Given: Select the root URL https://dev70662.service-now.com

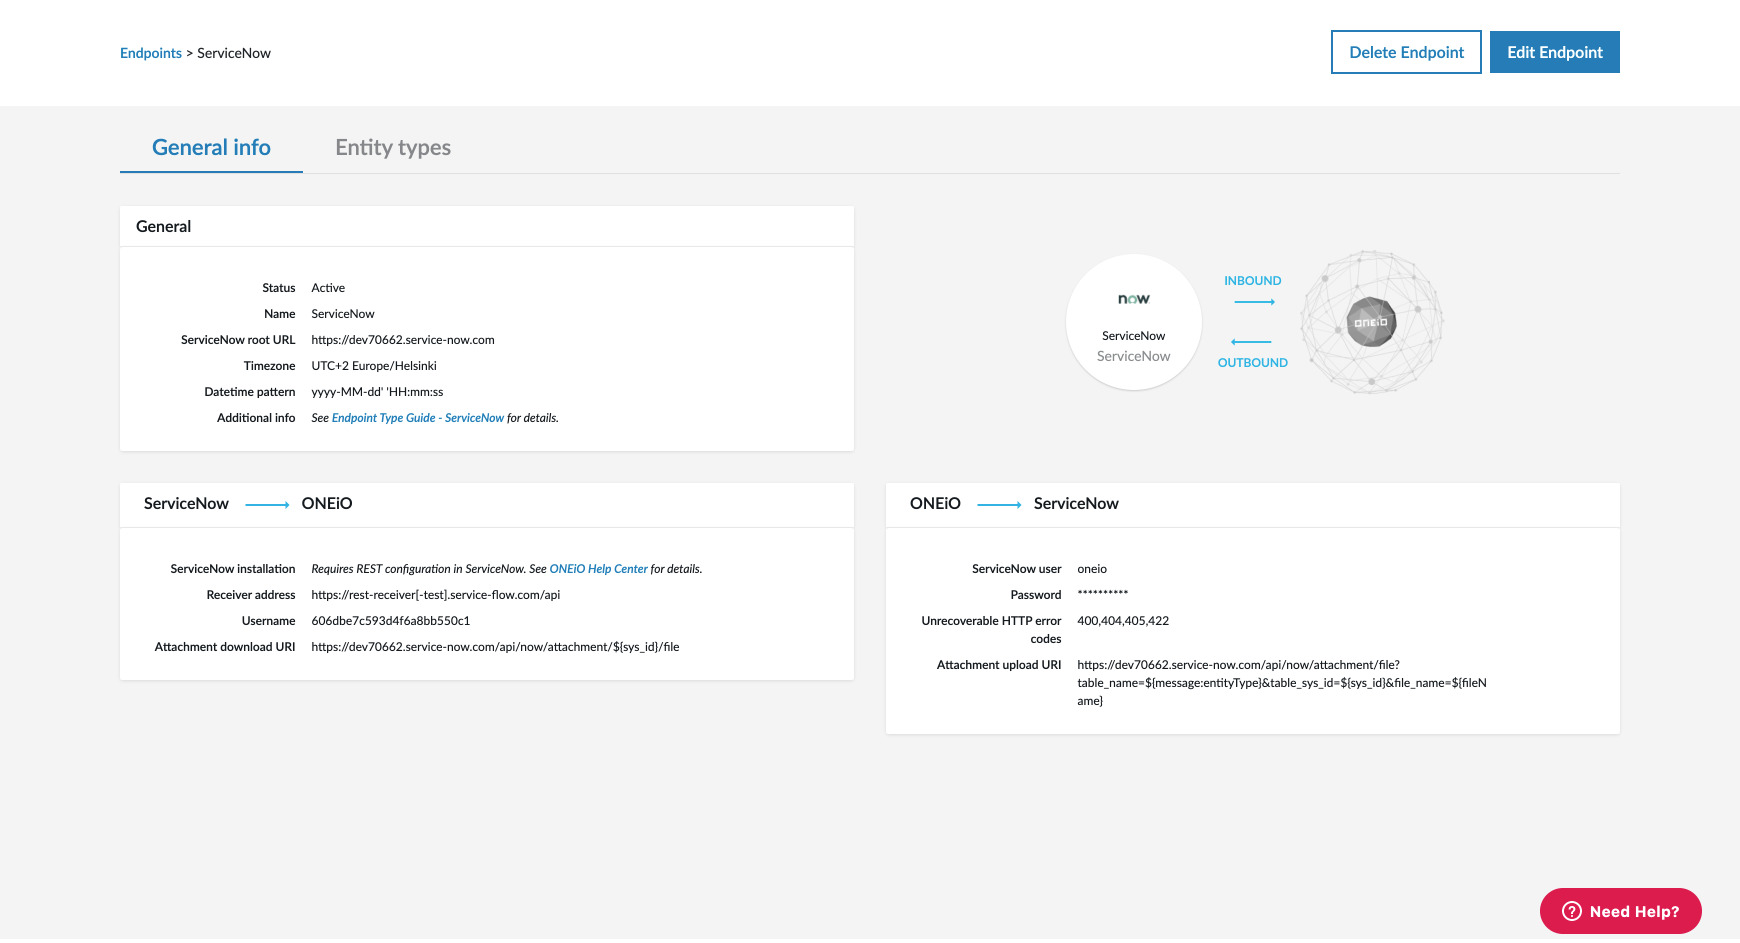Looking at the screenshot, I should pyautogui.click(x=403, y=340).
